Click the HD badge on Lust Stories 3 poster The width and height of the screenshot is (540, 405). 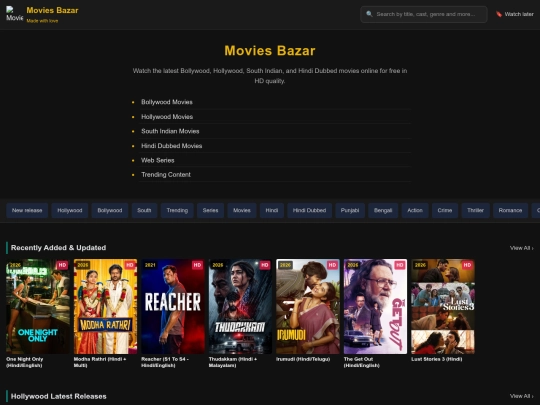[x=467, y=265]
